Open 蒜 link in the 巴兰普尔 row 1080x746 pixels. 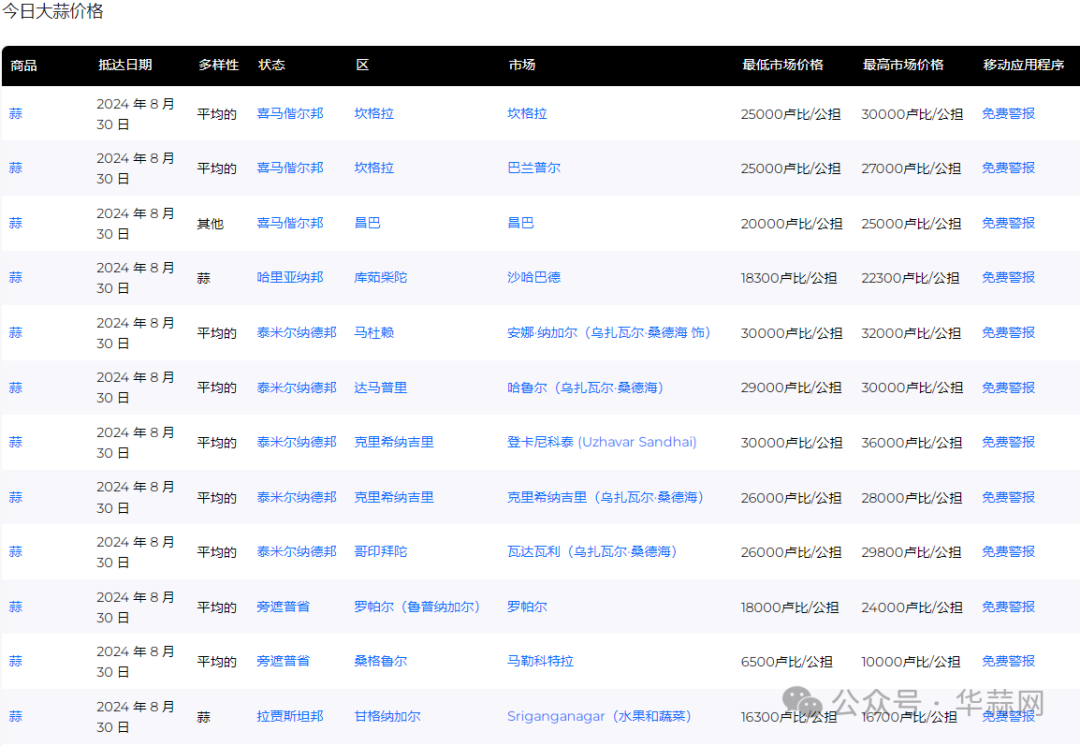[x=15, y=168]
